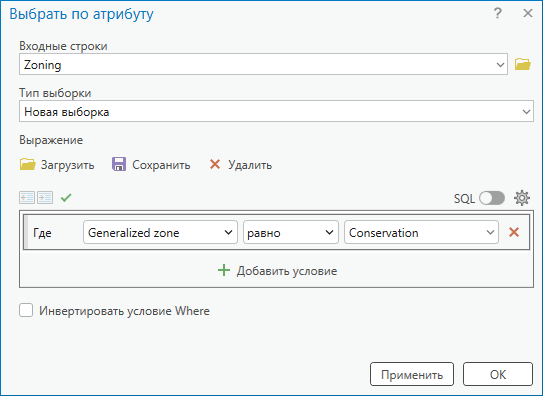543x396 pixels.
Task: Remove the Generalized zone clause with red X
Action: tap(514, 232)
